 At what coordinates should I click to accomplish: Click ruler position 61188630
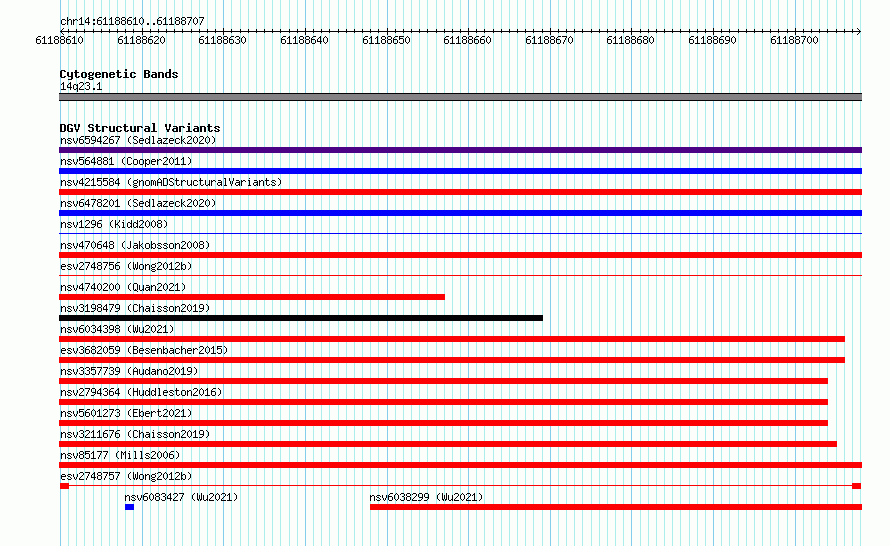pos(222,40)
